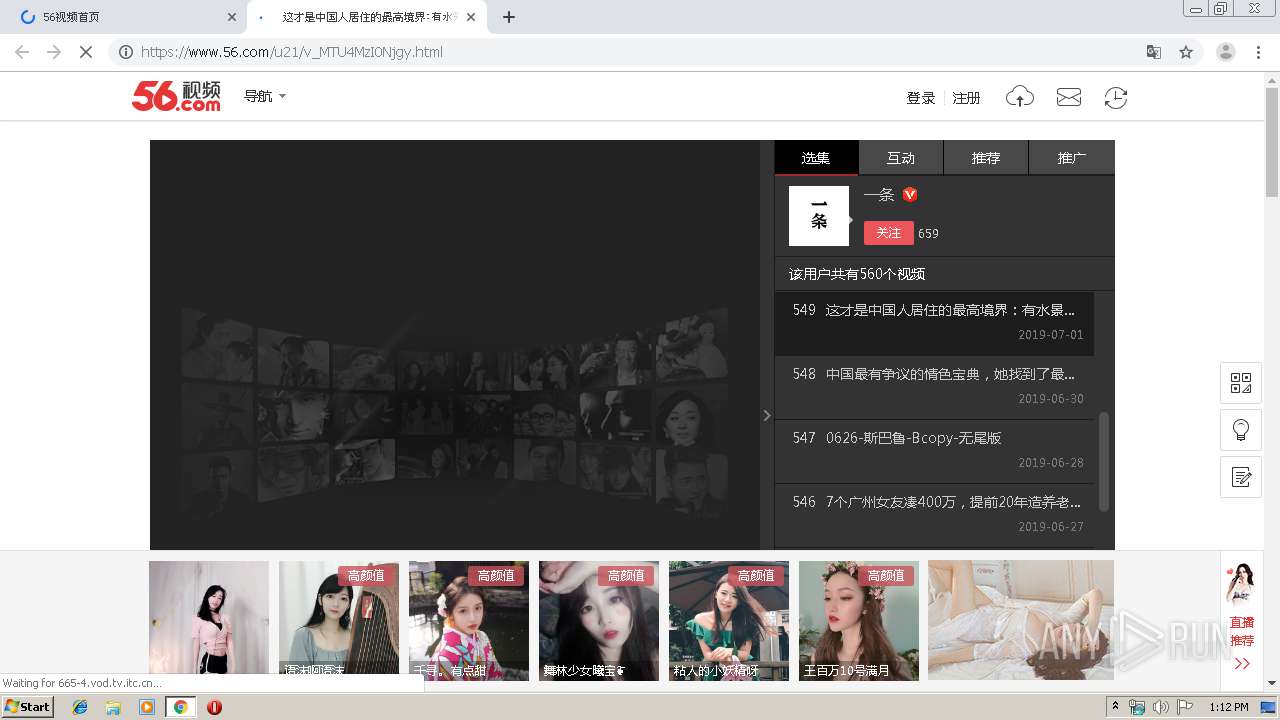Open first live stream thumbnail in pink
Screen dimensions: 1280x720
[x=209, y=620]
